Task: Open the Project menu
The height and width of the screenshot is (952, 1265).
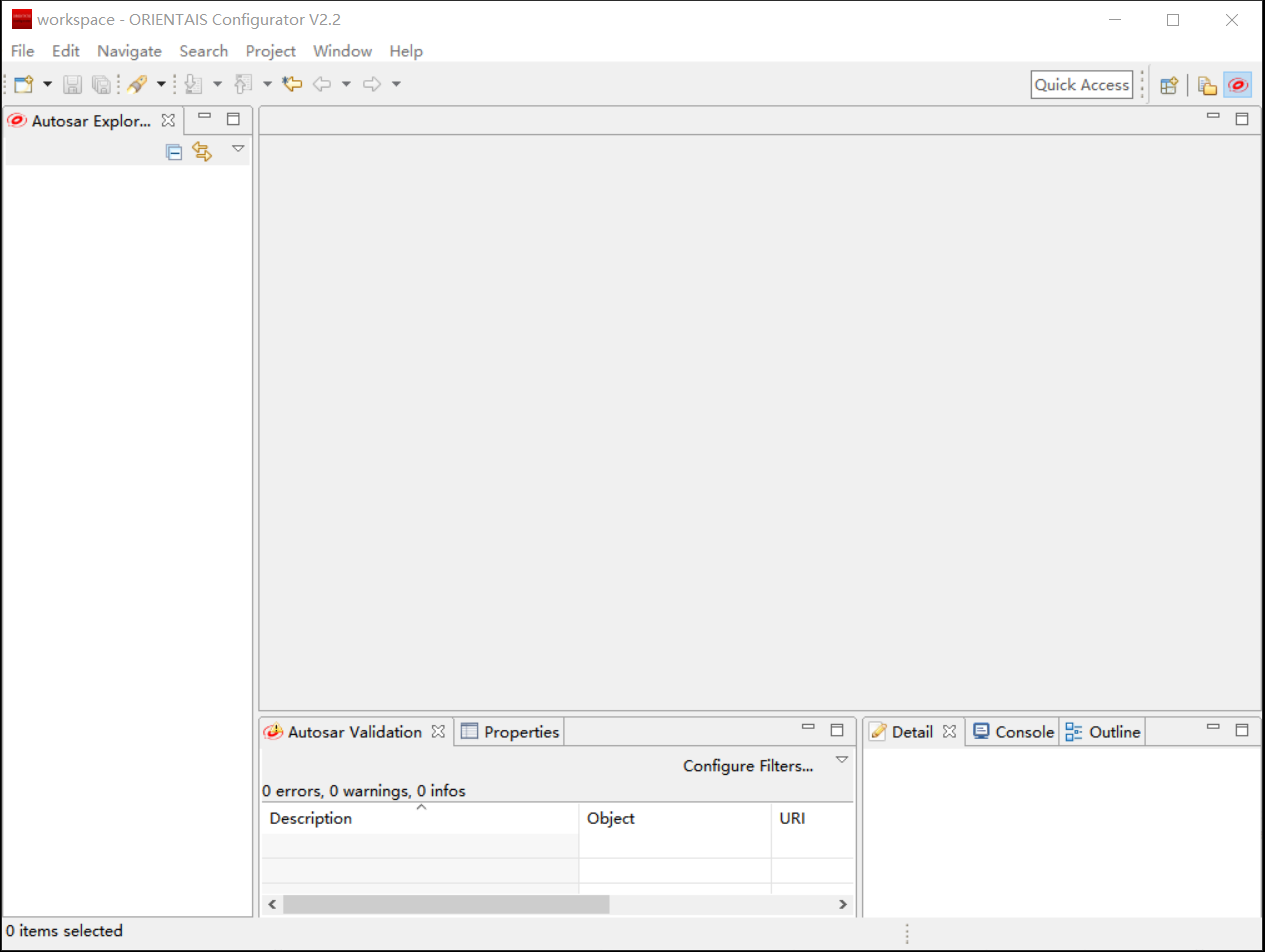Action: pyautogui.click(x=270, y=51)
